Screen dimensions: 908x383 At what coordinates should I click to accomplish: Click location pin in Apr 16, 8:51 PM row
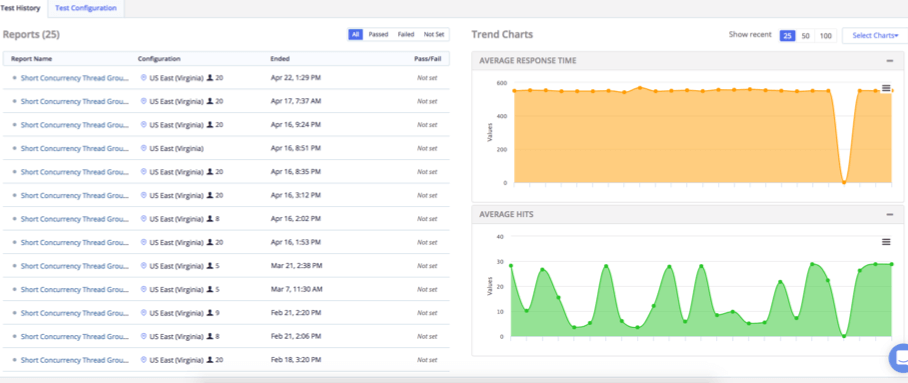tap(144, 148)
